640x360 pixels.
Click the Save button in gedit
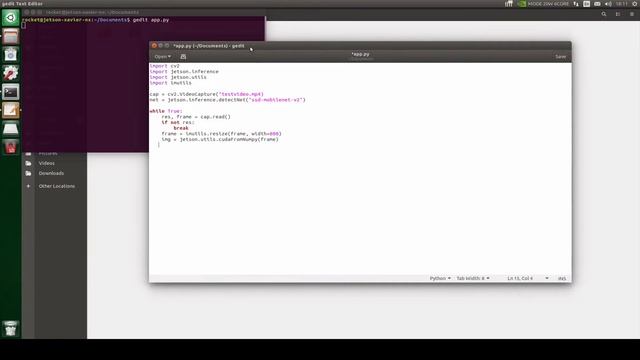[560, 57]
